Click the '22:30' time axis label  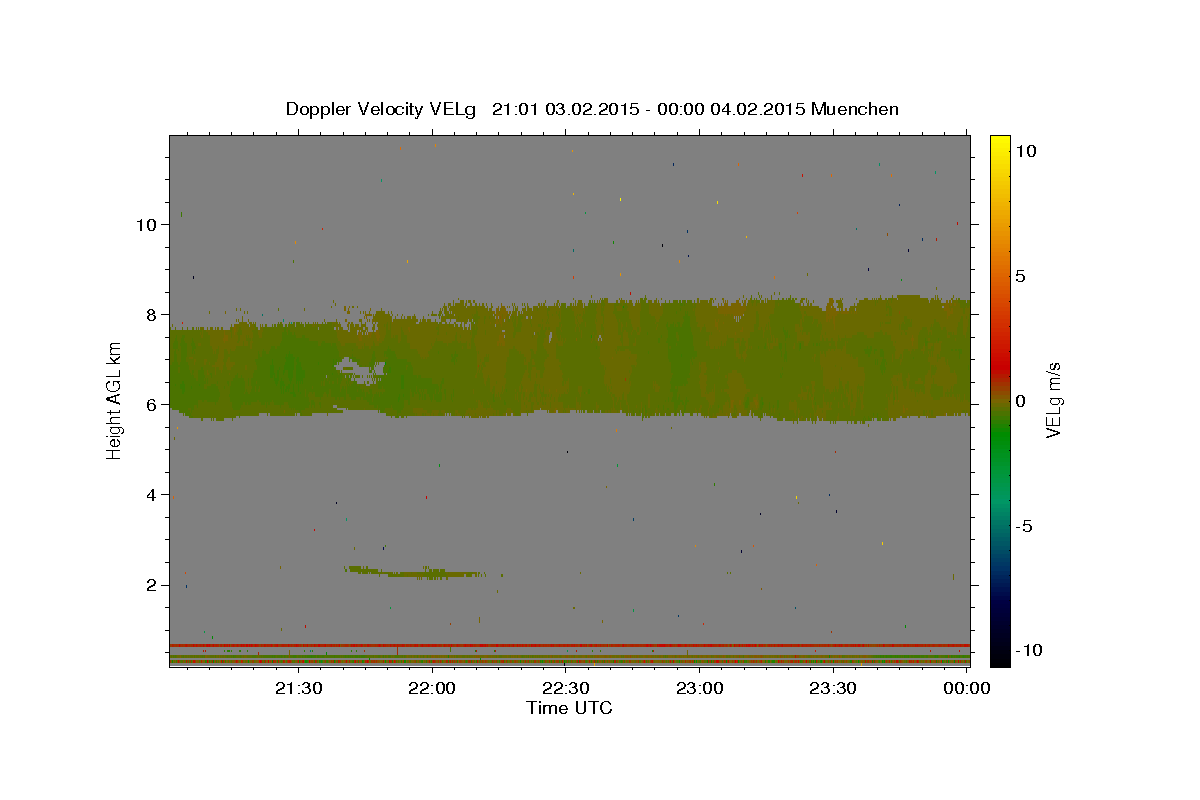[566, 688]
